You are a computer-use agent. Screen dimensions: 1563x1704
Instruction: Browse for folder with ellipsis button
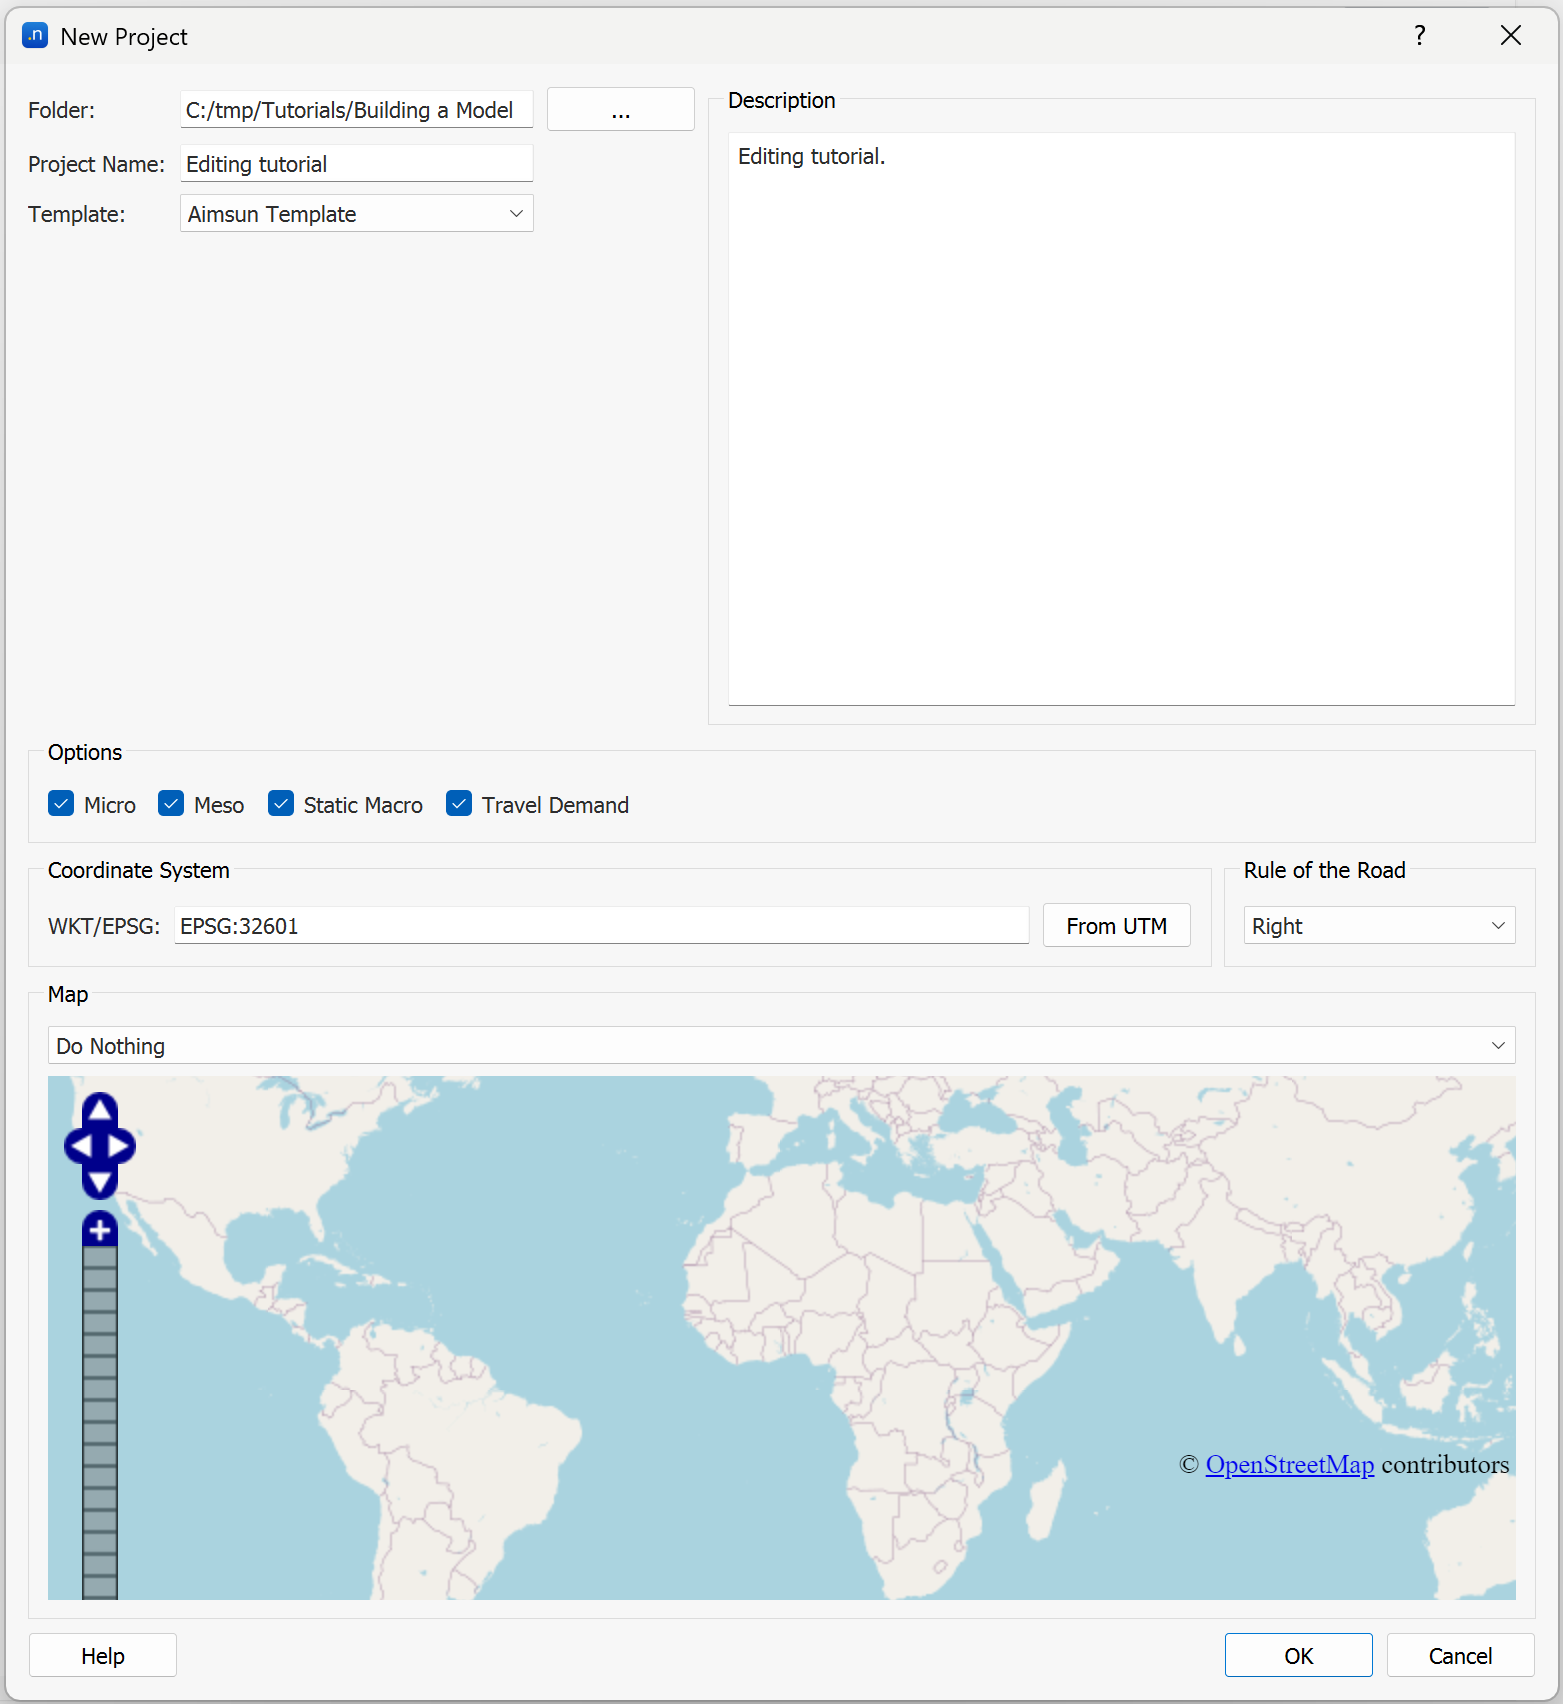620,110
